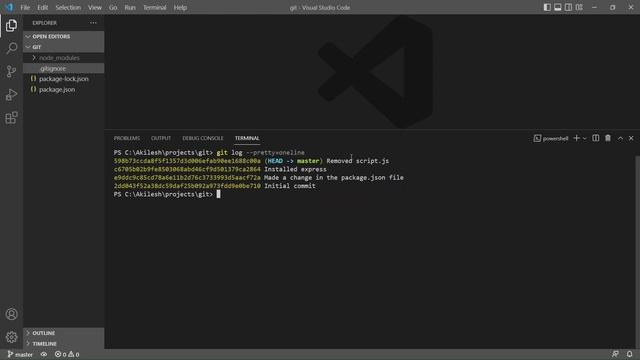Open notifications bell in status bar
The image size is (640, 360).
[x=629, y=354]
